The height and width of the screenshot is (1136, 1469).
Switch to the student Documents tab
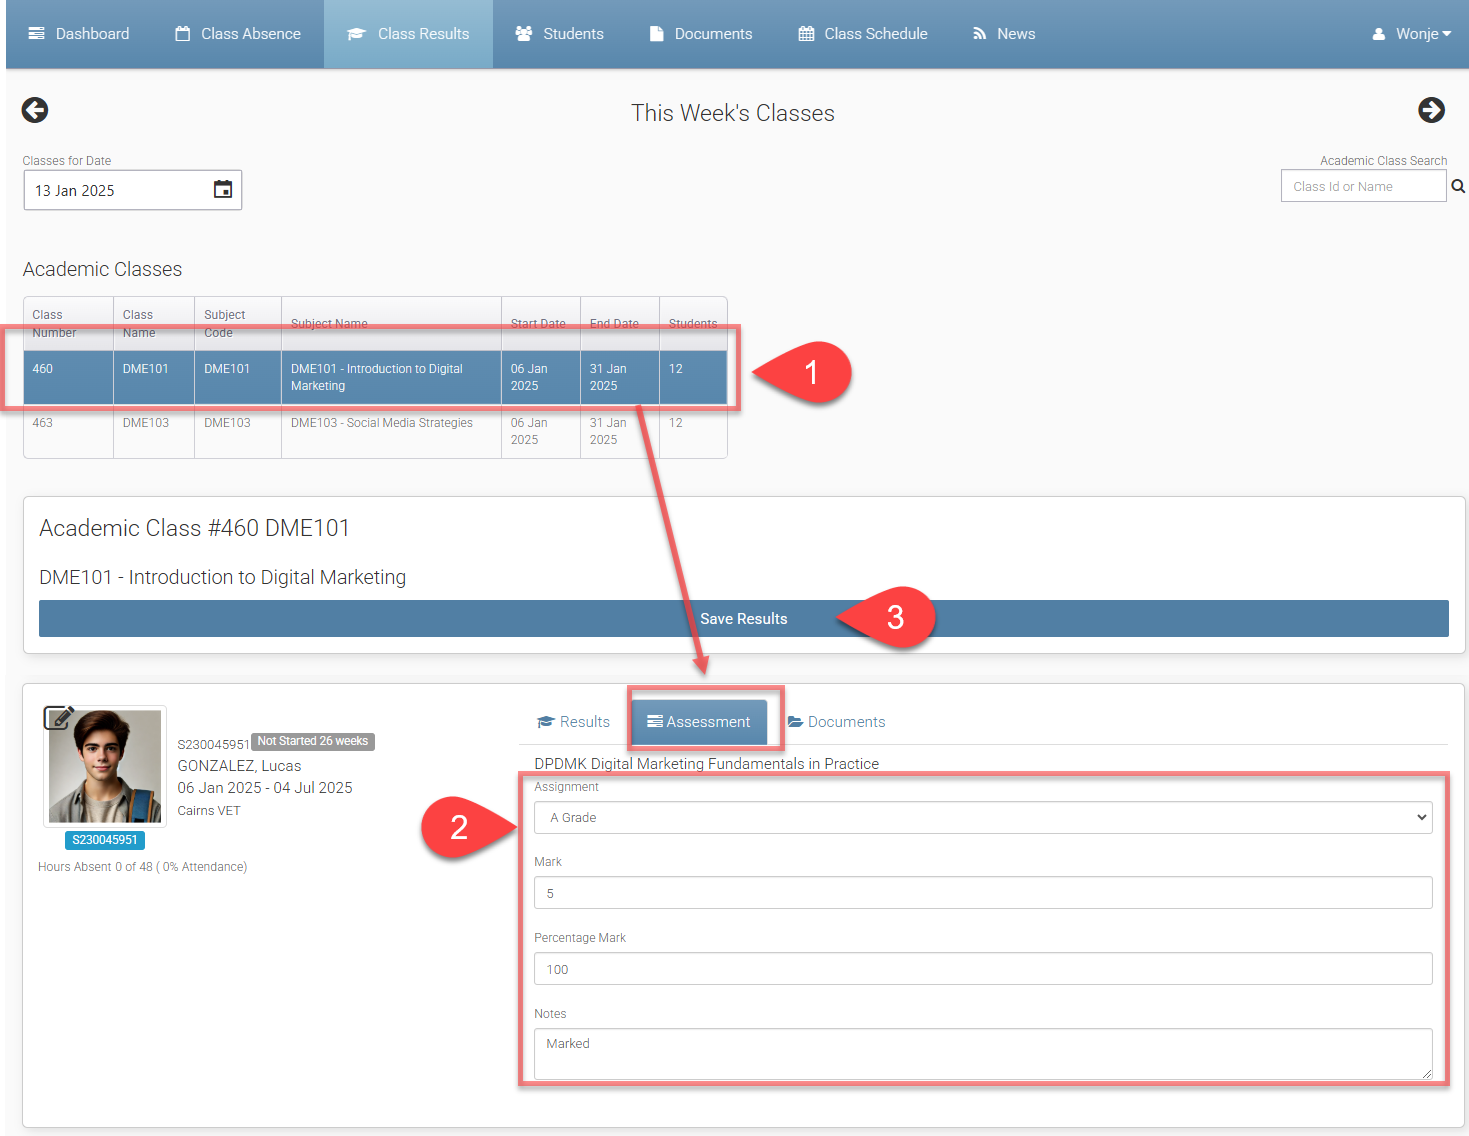836,722
